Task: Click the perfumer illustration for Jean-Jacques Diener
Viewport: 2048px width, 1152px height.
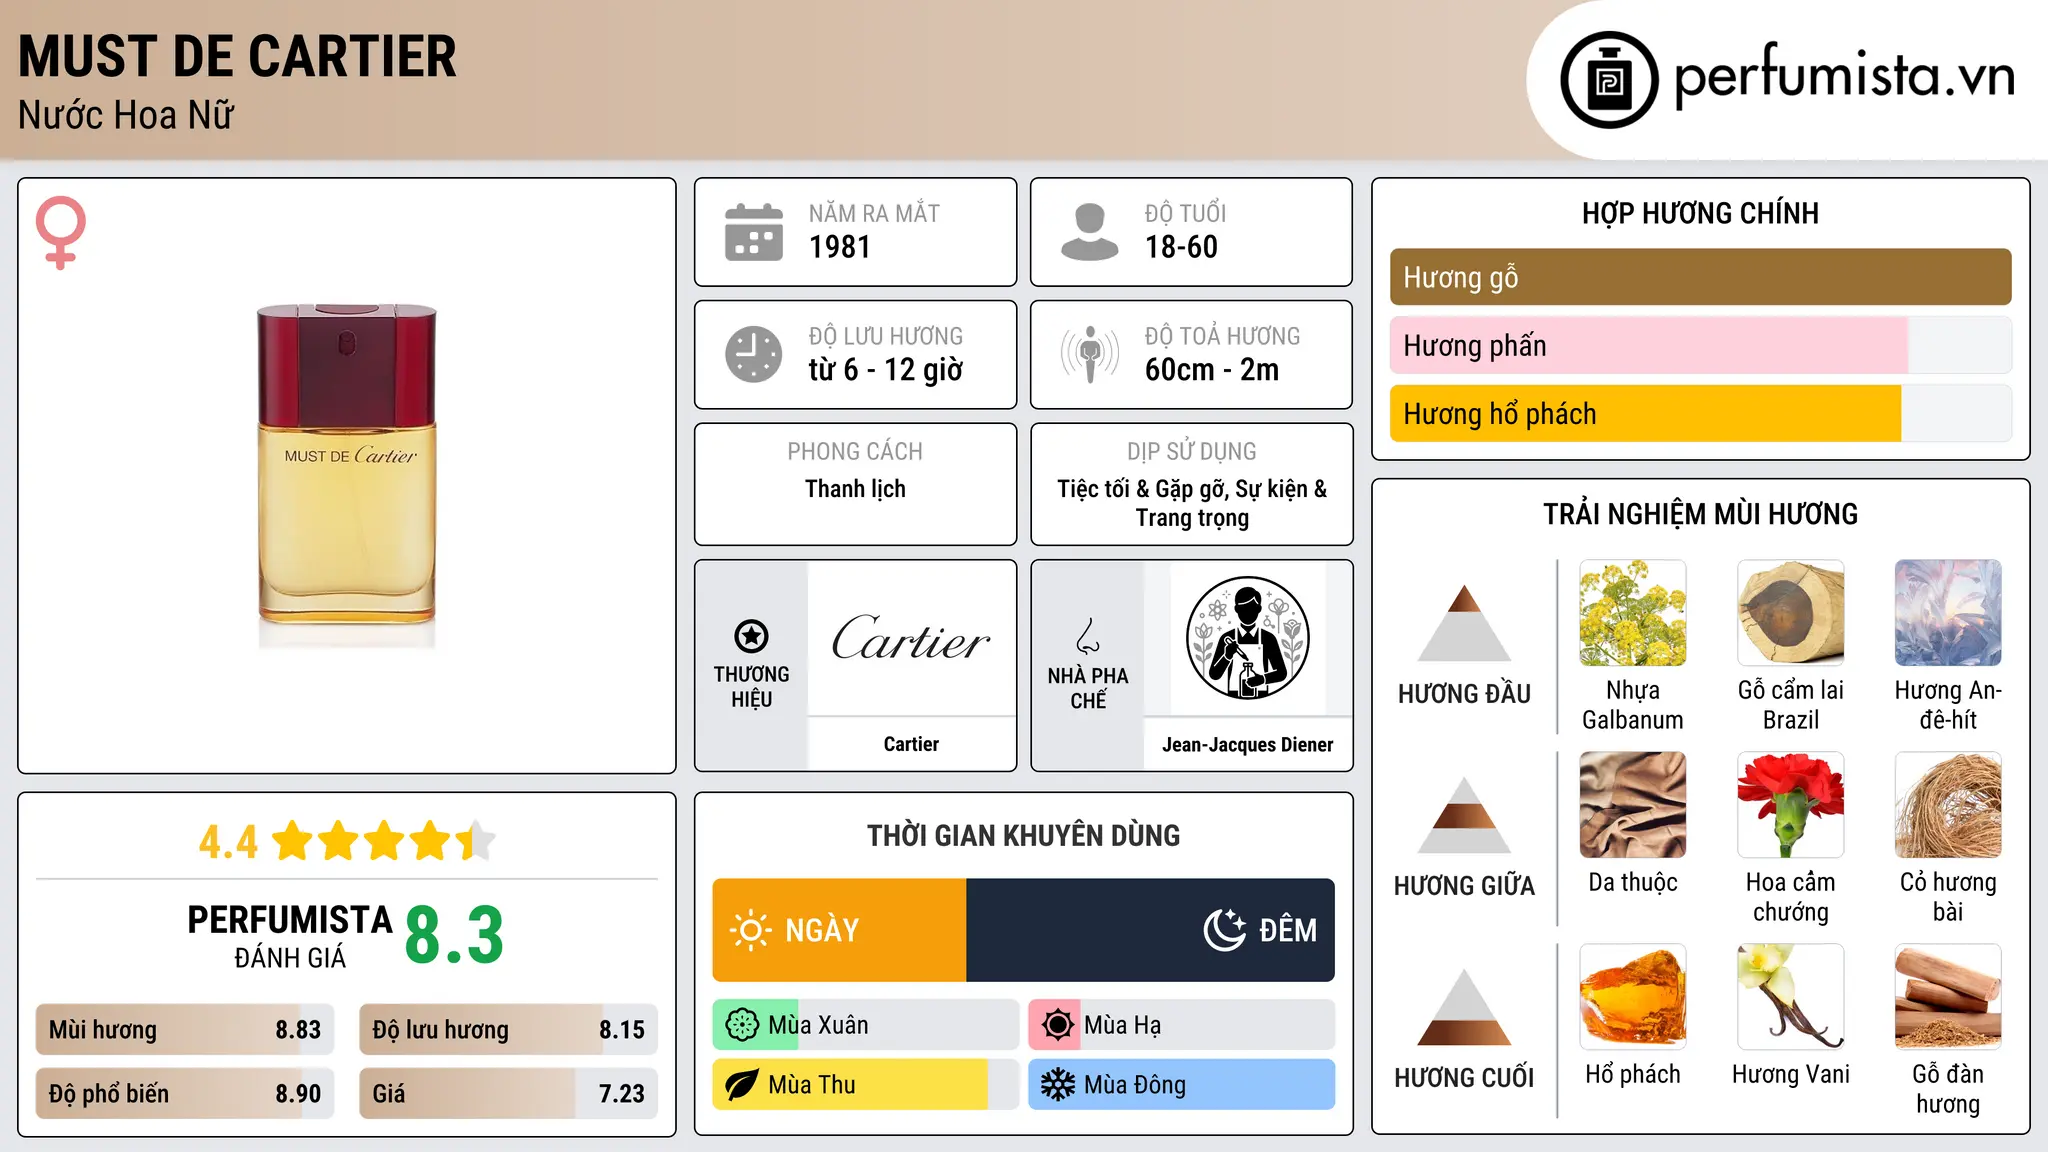Action: tap(1247, 638)
